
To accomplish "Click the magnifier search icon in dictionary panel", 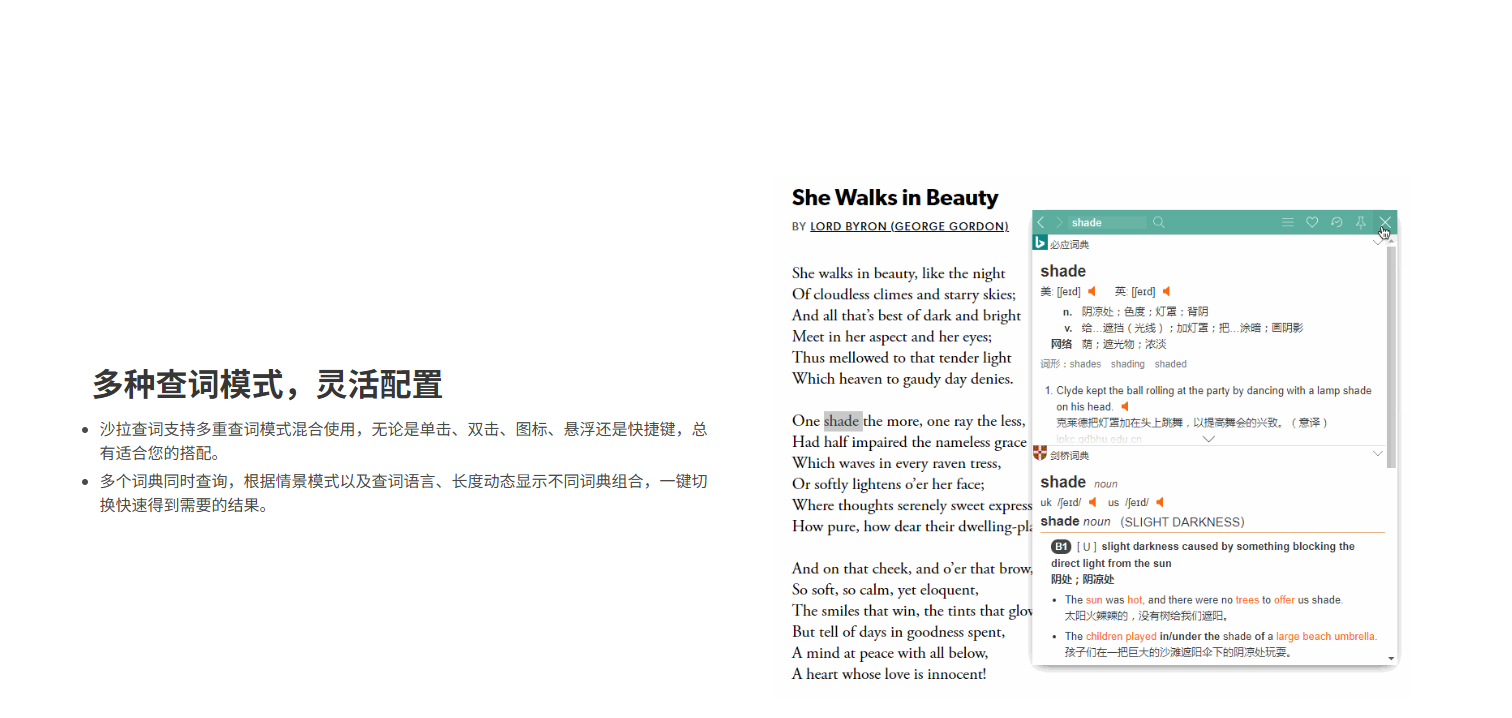I will [1159, 222].
